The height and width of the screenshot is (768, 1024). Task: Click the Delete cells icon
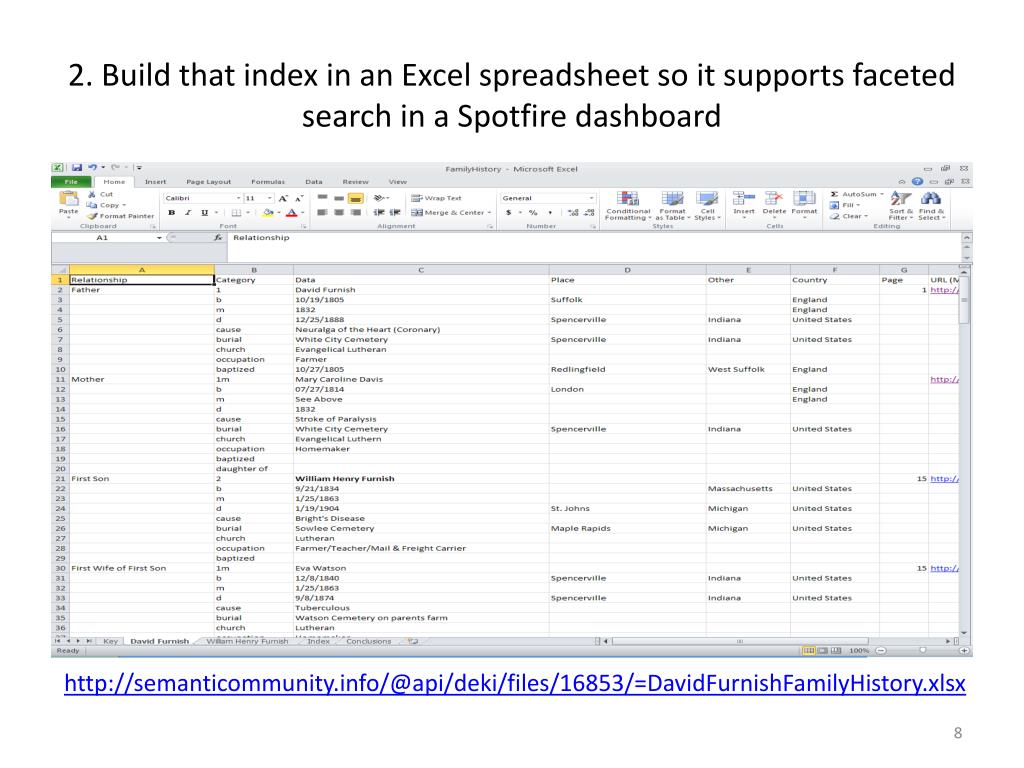point(774,198)
